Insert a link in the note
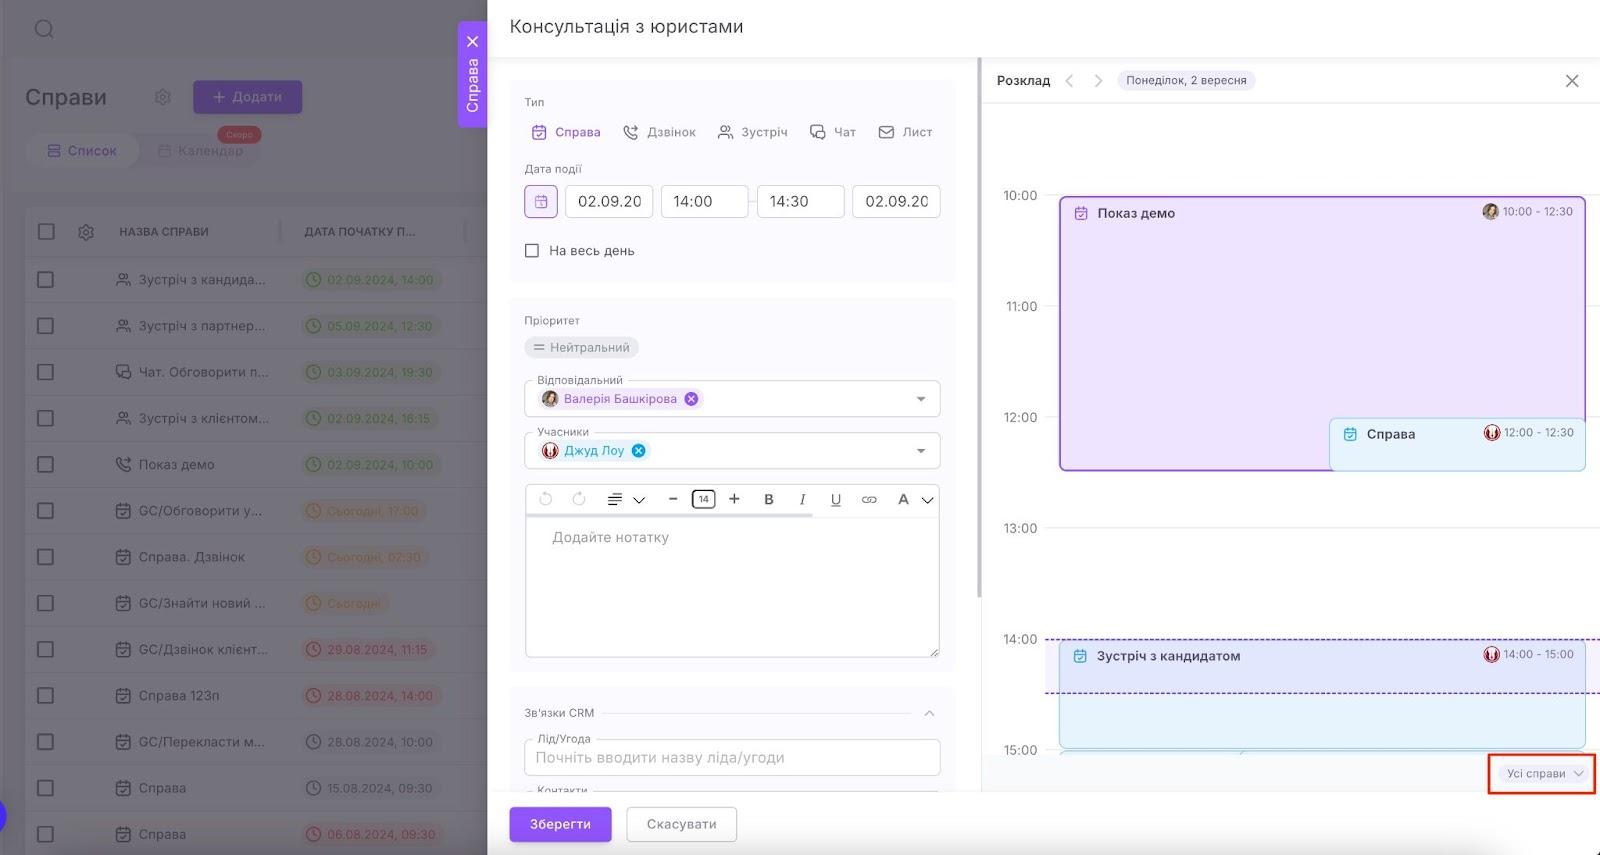Screen dimensions: 1600x855 pyautogui.click(x=869, y=499)
